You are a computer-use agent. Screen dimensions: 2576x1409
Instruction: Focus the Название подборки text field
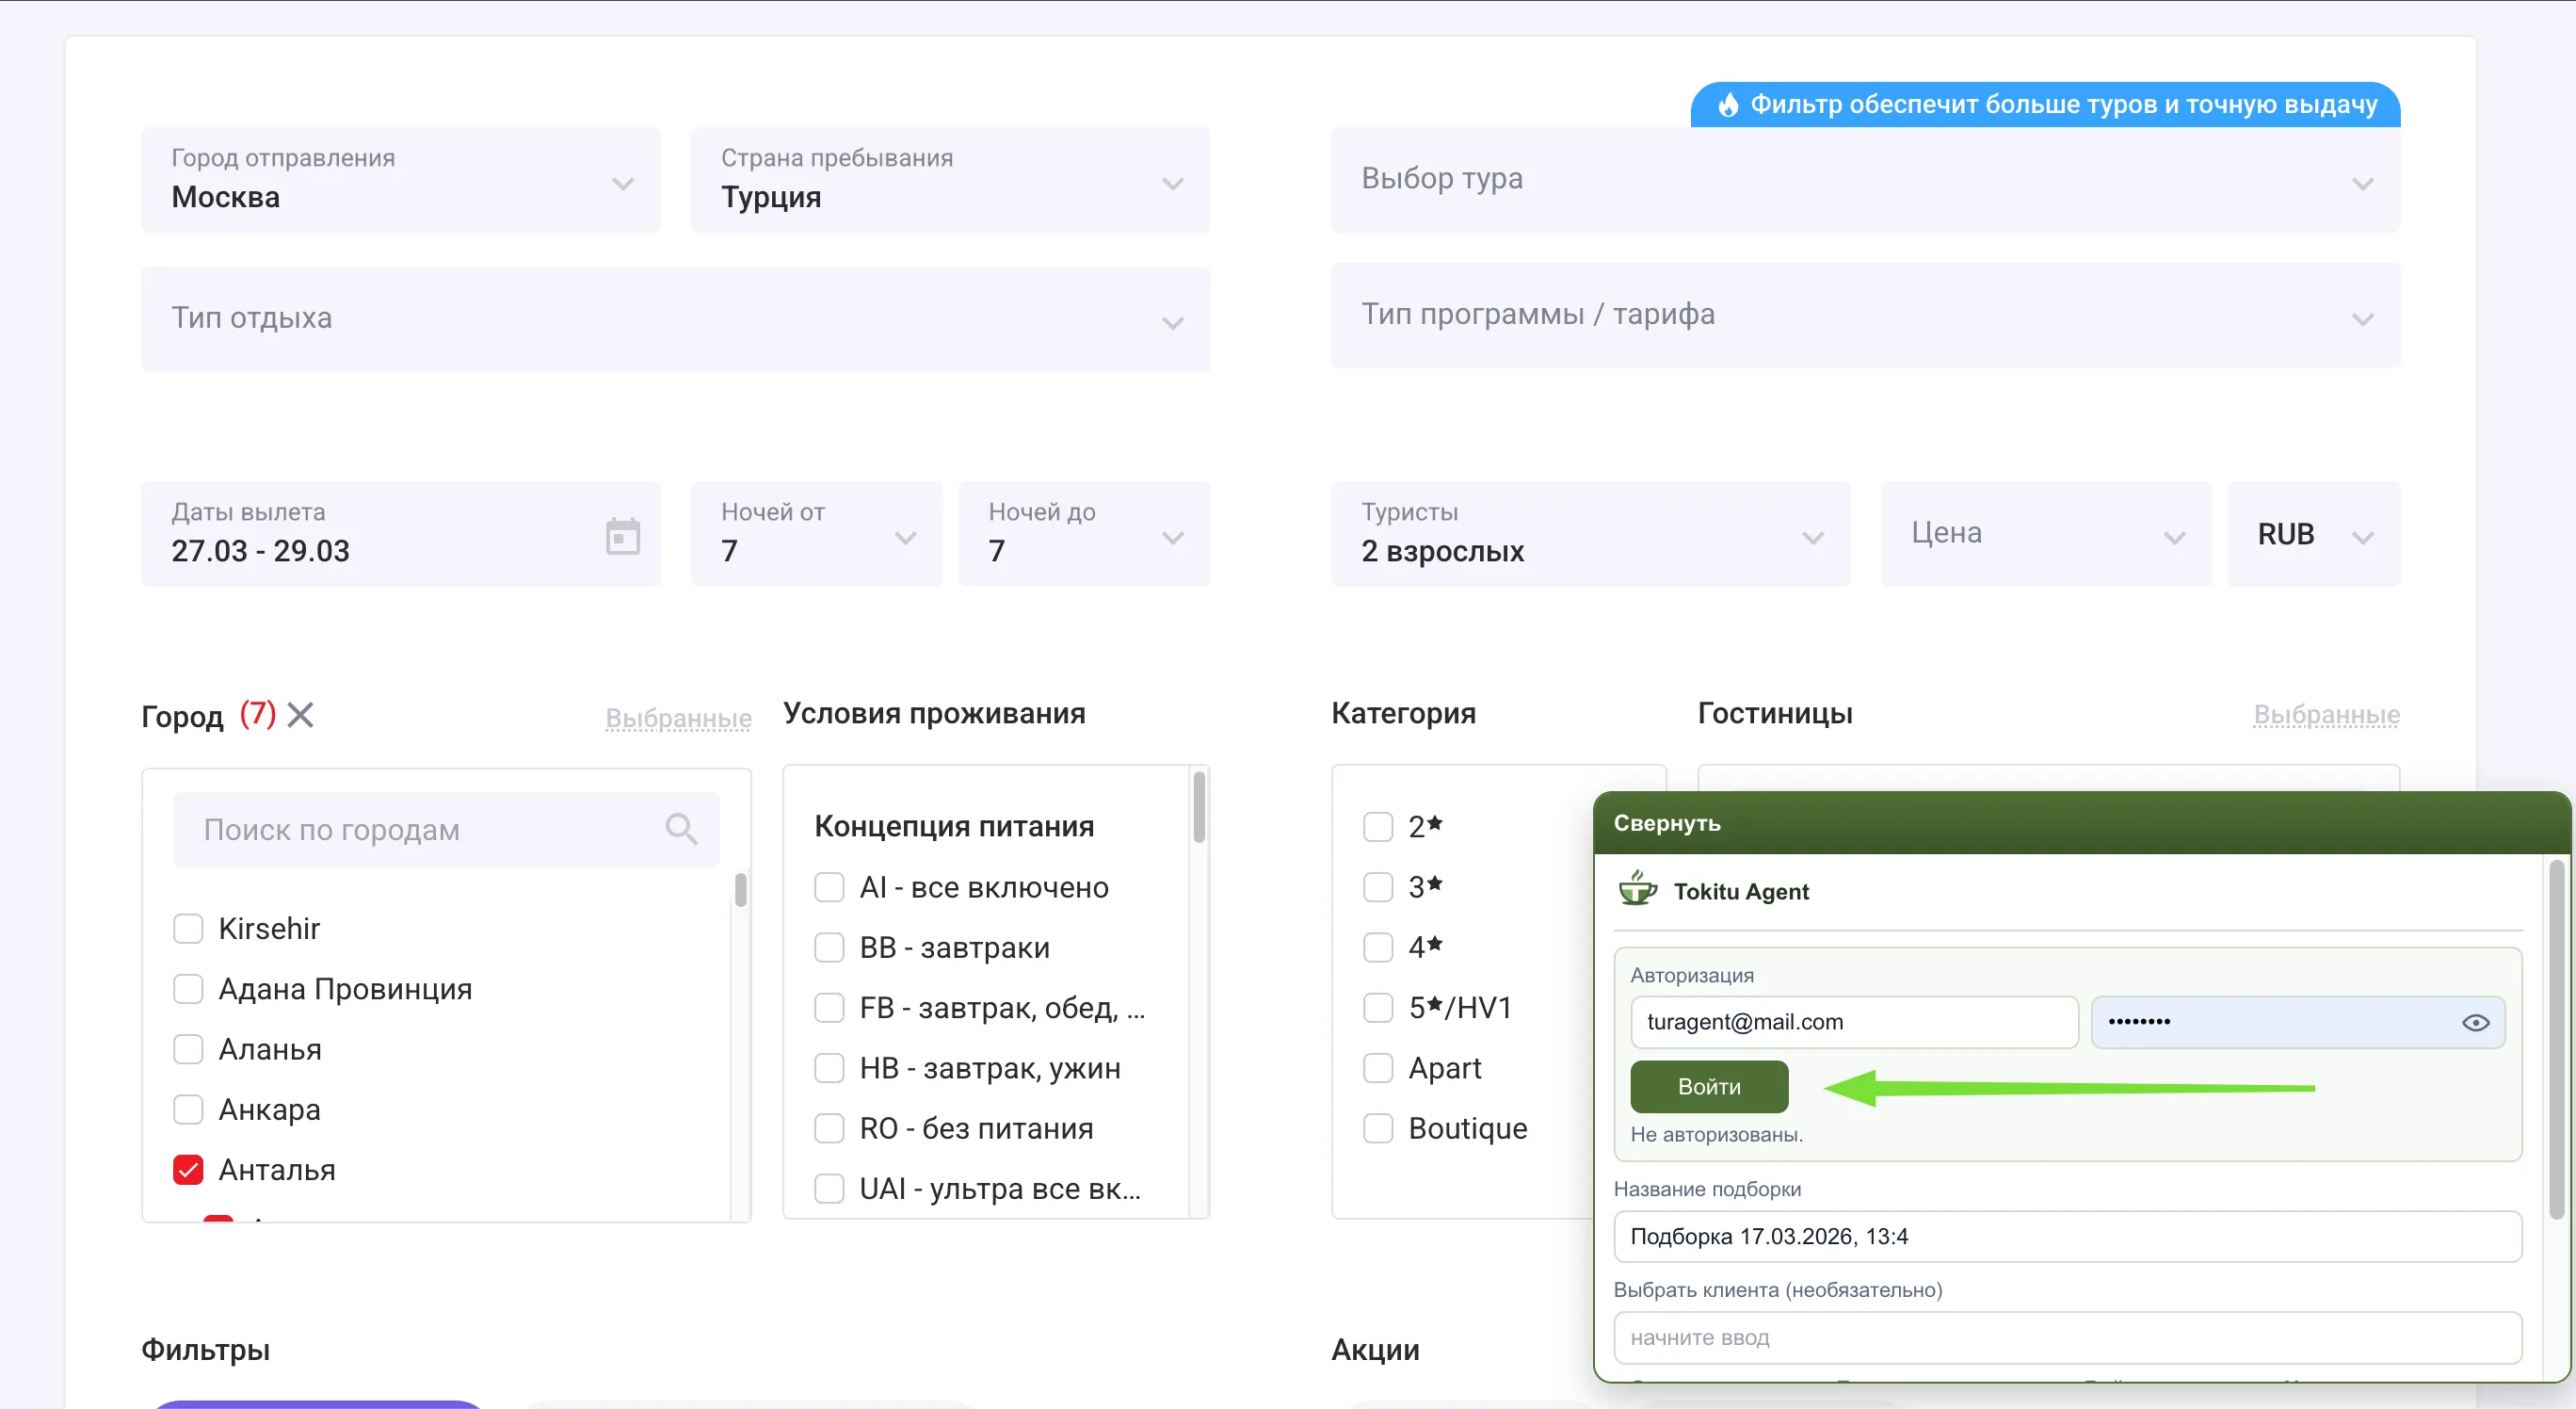(x=2066, y=1236)
